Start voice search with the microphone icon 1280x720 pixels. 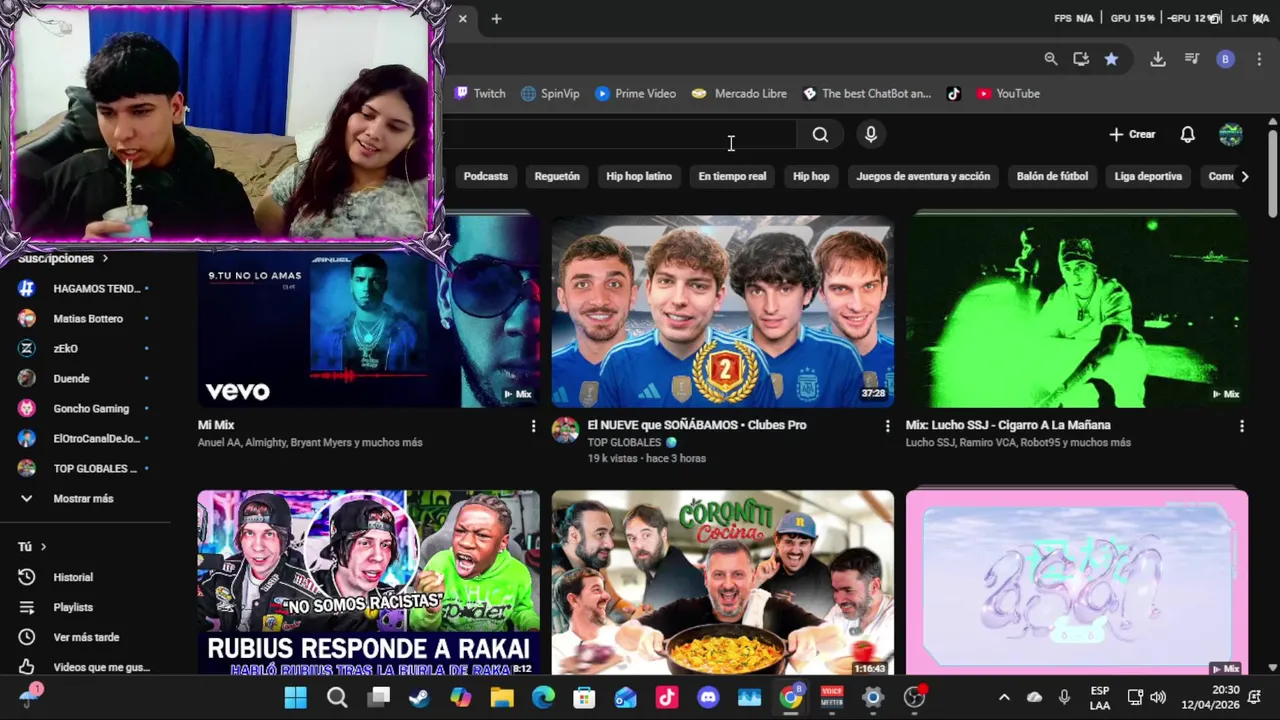(x=871, y=134)
